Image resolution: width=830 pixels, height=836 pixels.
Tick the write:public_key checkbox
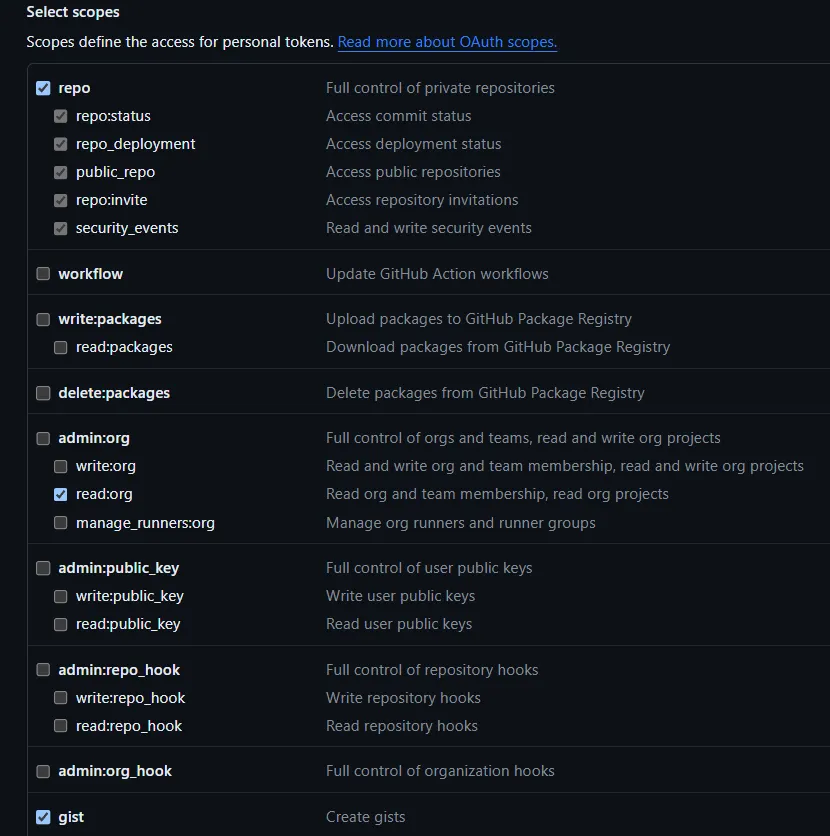[61, 597]
